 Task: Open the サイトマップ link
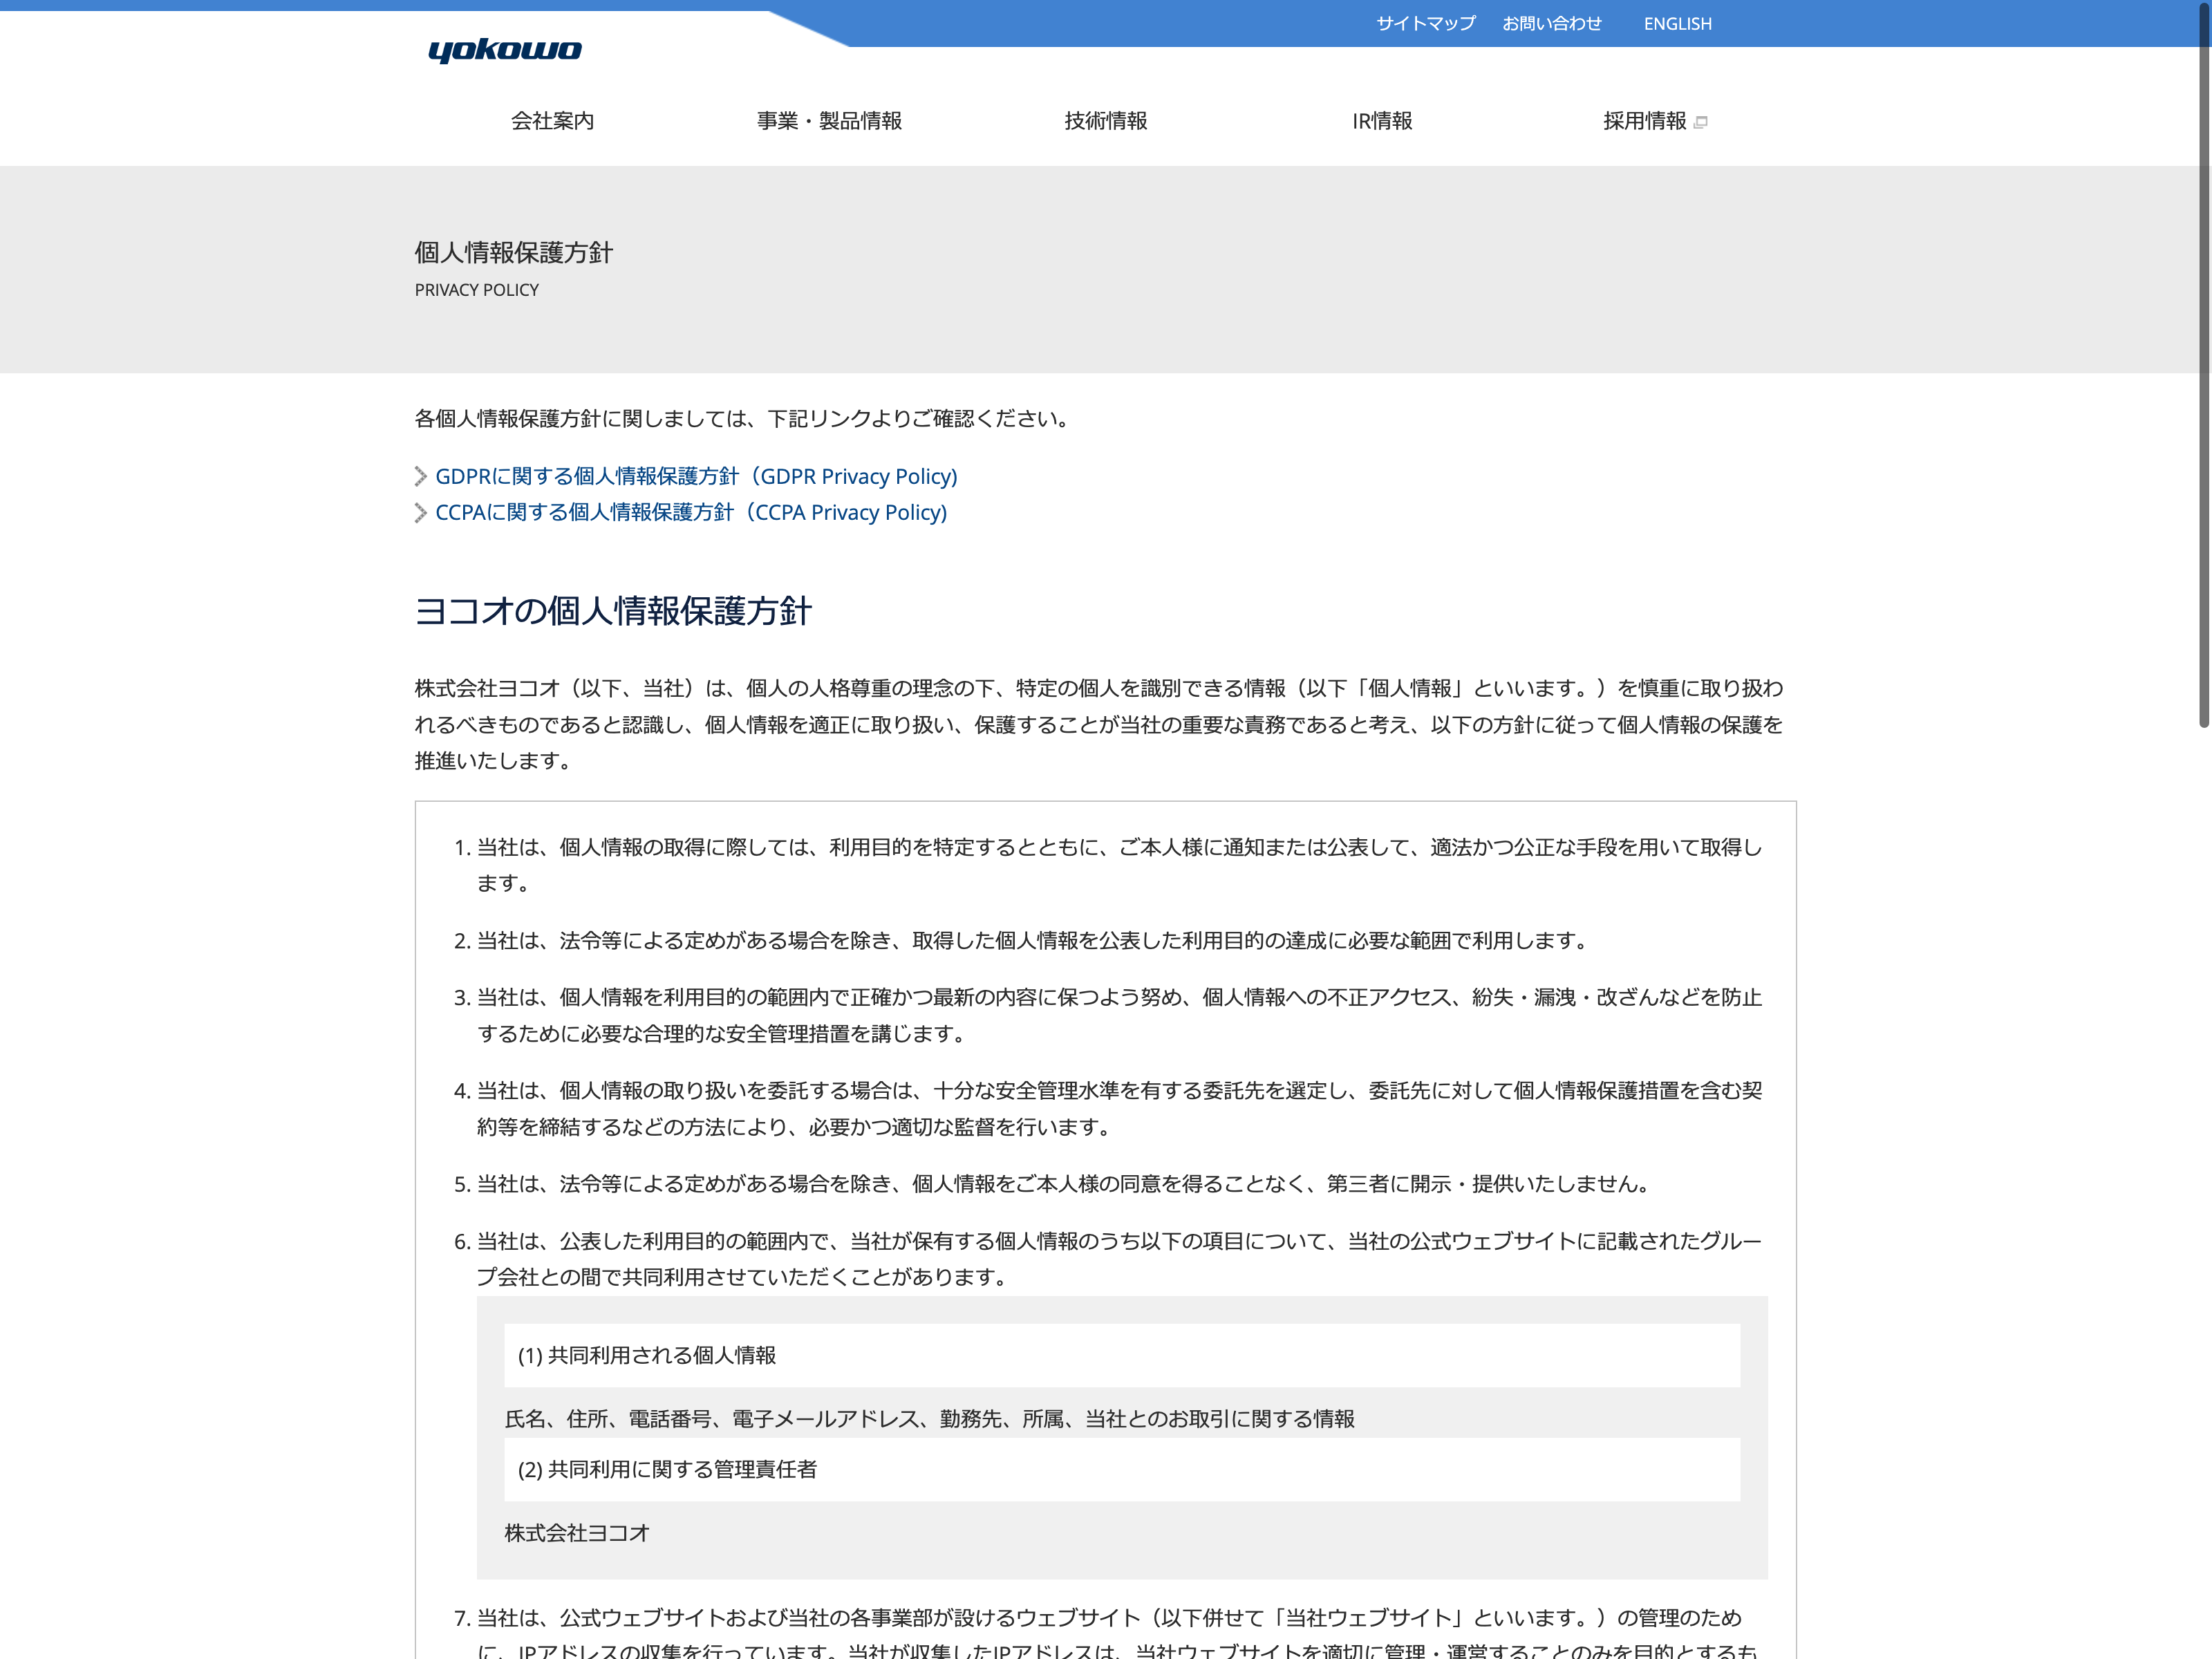(x=1425, y=23)
